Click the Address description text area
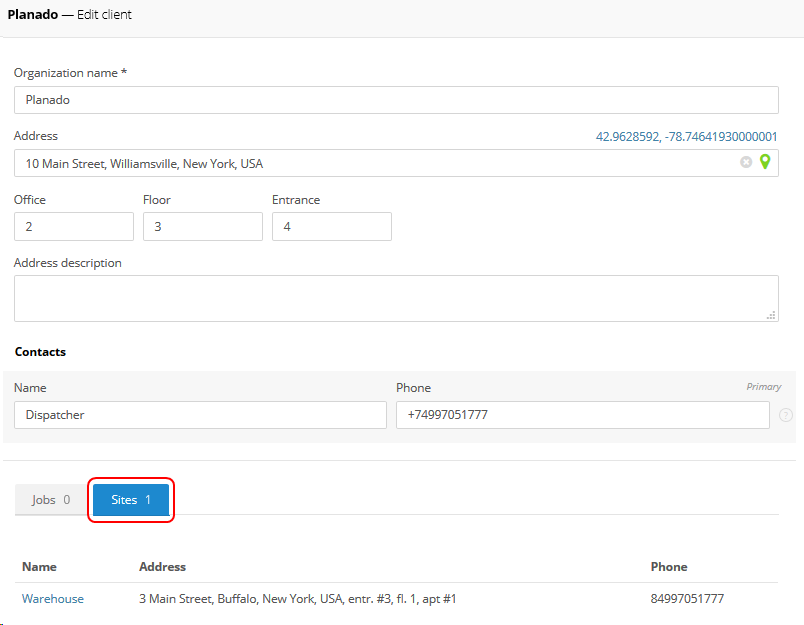 396,298
